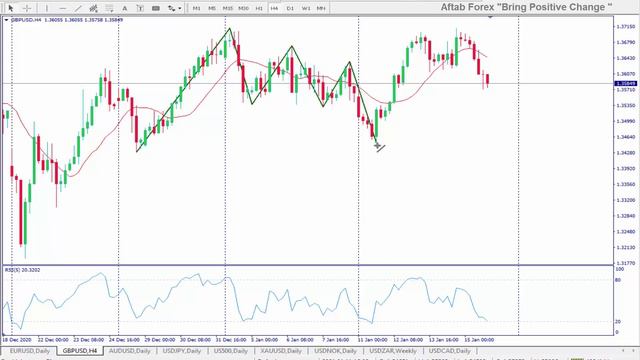The image size is (640, 360).
Task: Click the current price label 1.35849
Action: [x=625, y=84]
